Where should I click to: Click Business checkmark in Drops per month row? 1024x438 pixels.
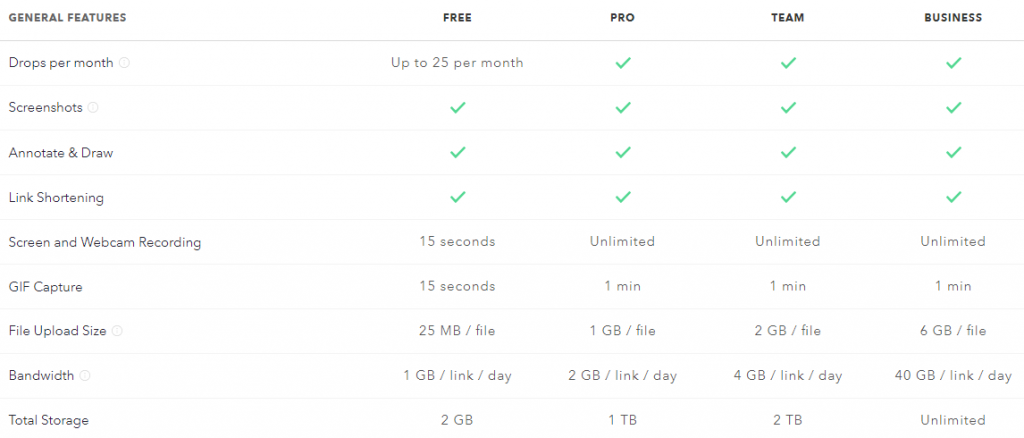coord(953,62)
